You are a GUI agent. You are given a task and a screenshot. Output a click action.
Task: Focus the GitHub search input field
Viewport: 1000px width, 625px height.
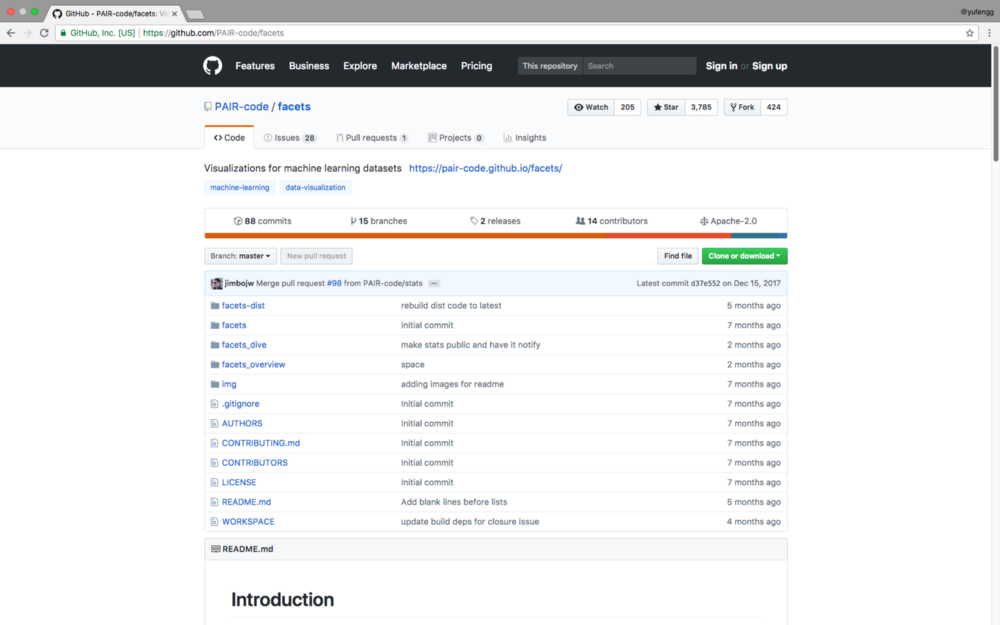point(639,66)
